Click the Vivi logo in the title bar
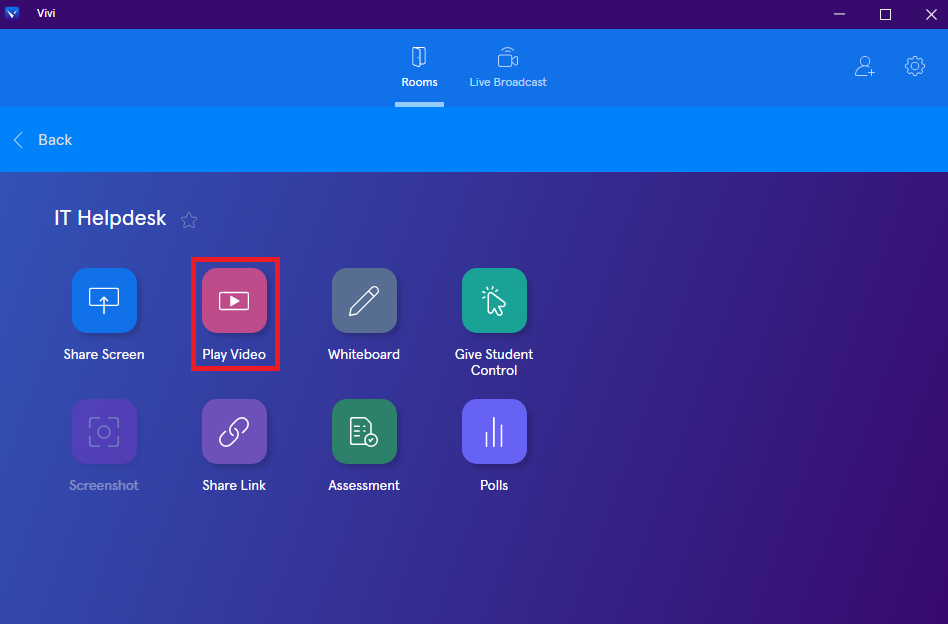 click(13, 14)
